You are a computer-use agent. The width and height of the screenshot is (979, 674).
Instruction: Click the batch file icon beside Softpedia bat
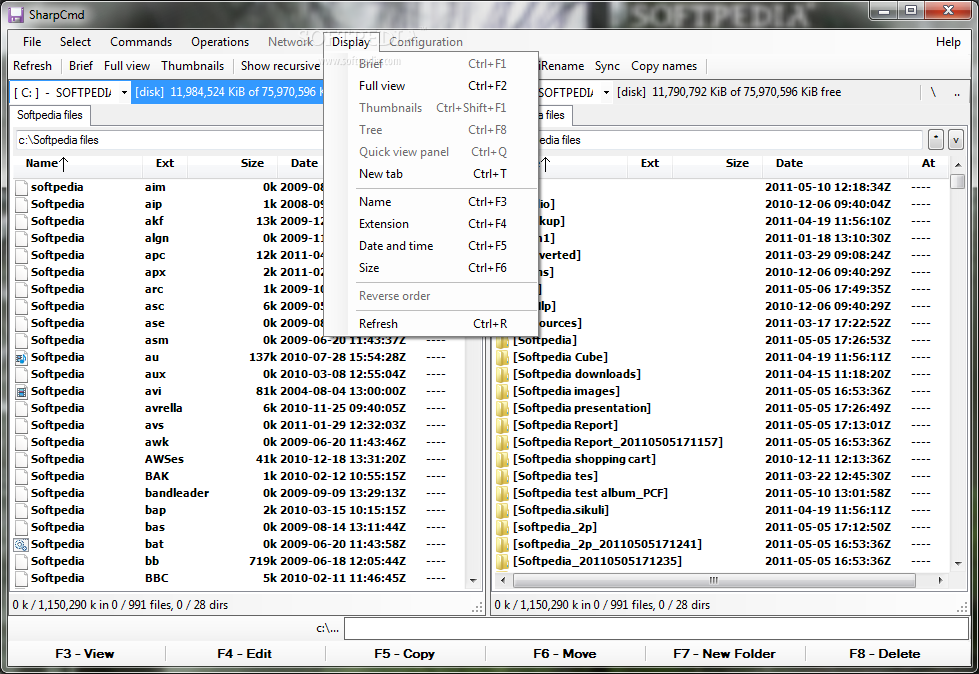pos(21,545)
